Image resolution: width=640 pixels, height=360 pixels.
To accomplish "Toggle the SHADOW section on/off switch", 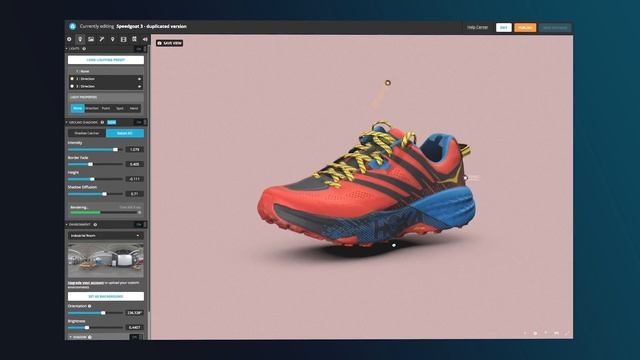I will [137, 337].
